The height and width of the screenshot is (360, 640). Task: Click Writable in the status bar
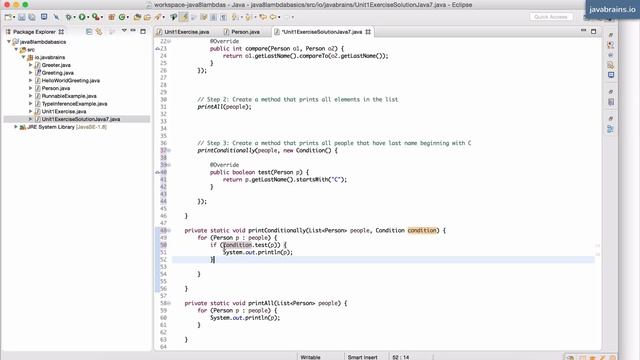(310, 357)
